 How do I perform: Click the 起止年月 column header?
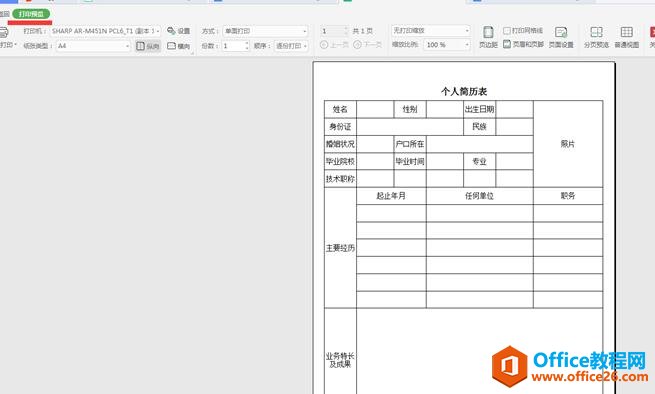(391, 196)
